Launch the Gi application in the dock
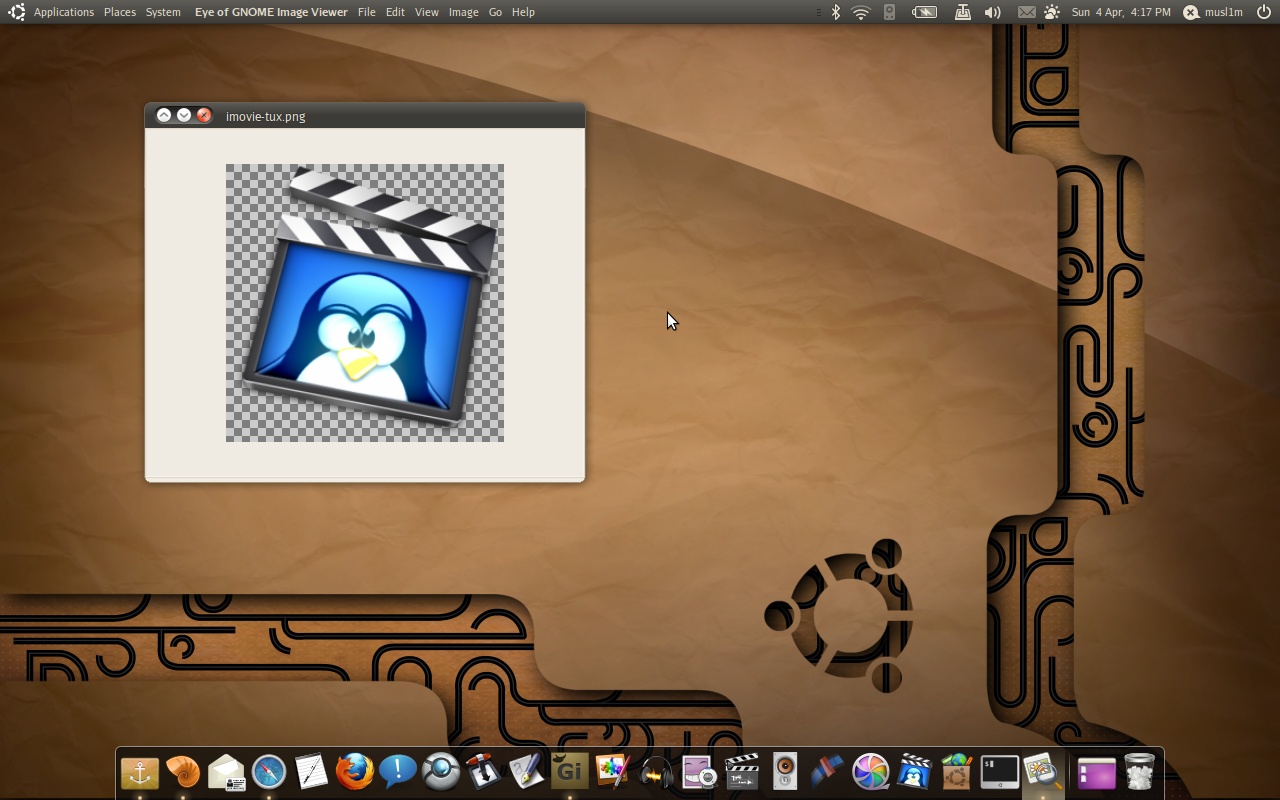 [569, 772]
